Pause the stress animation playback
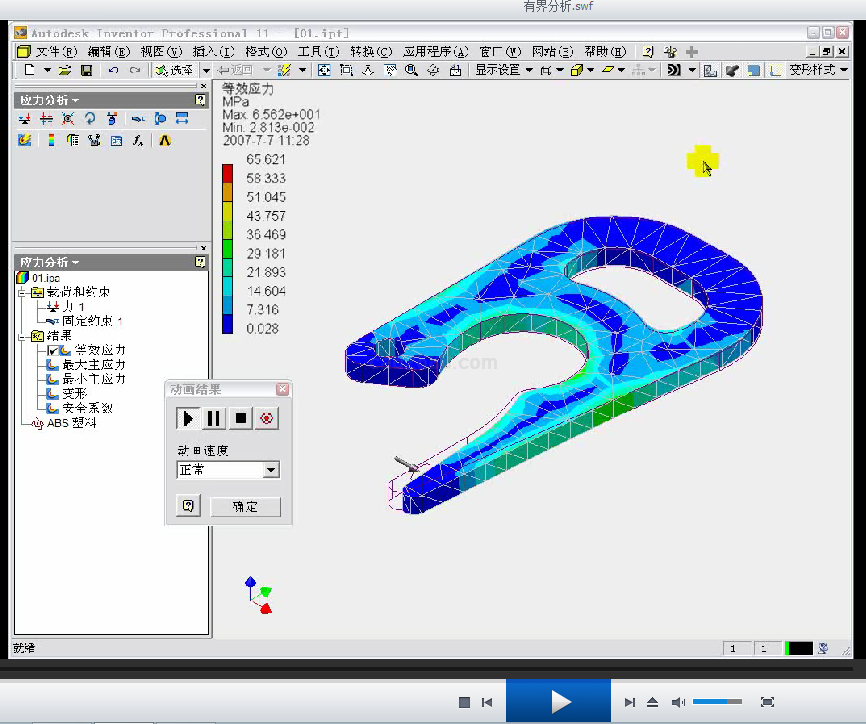This screenshot has height=724, width=866. [x=214, y=419]
